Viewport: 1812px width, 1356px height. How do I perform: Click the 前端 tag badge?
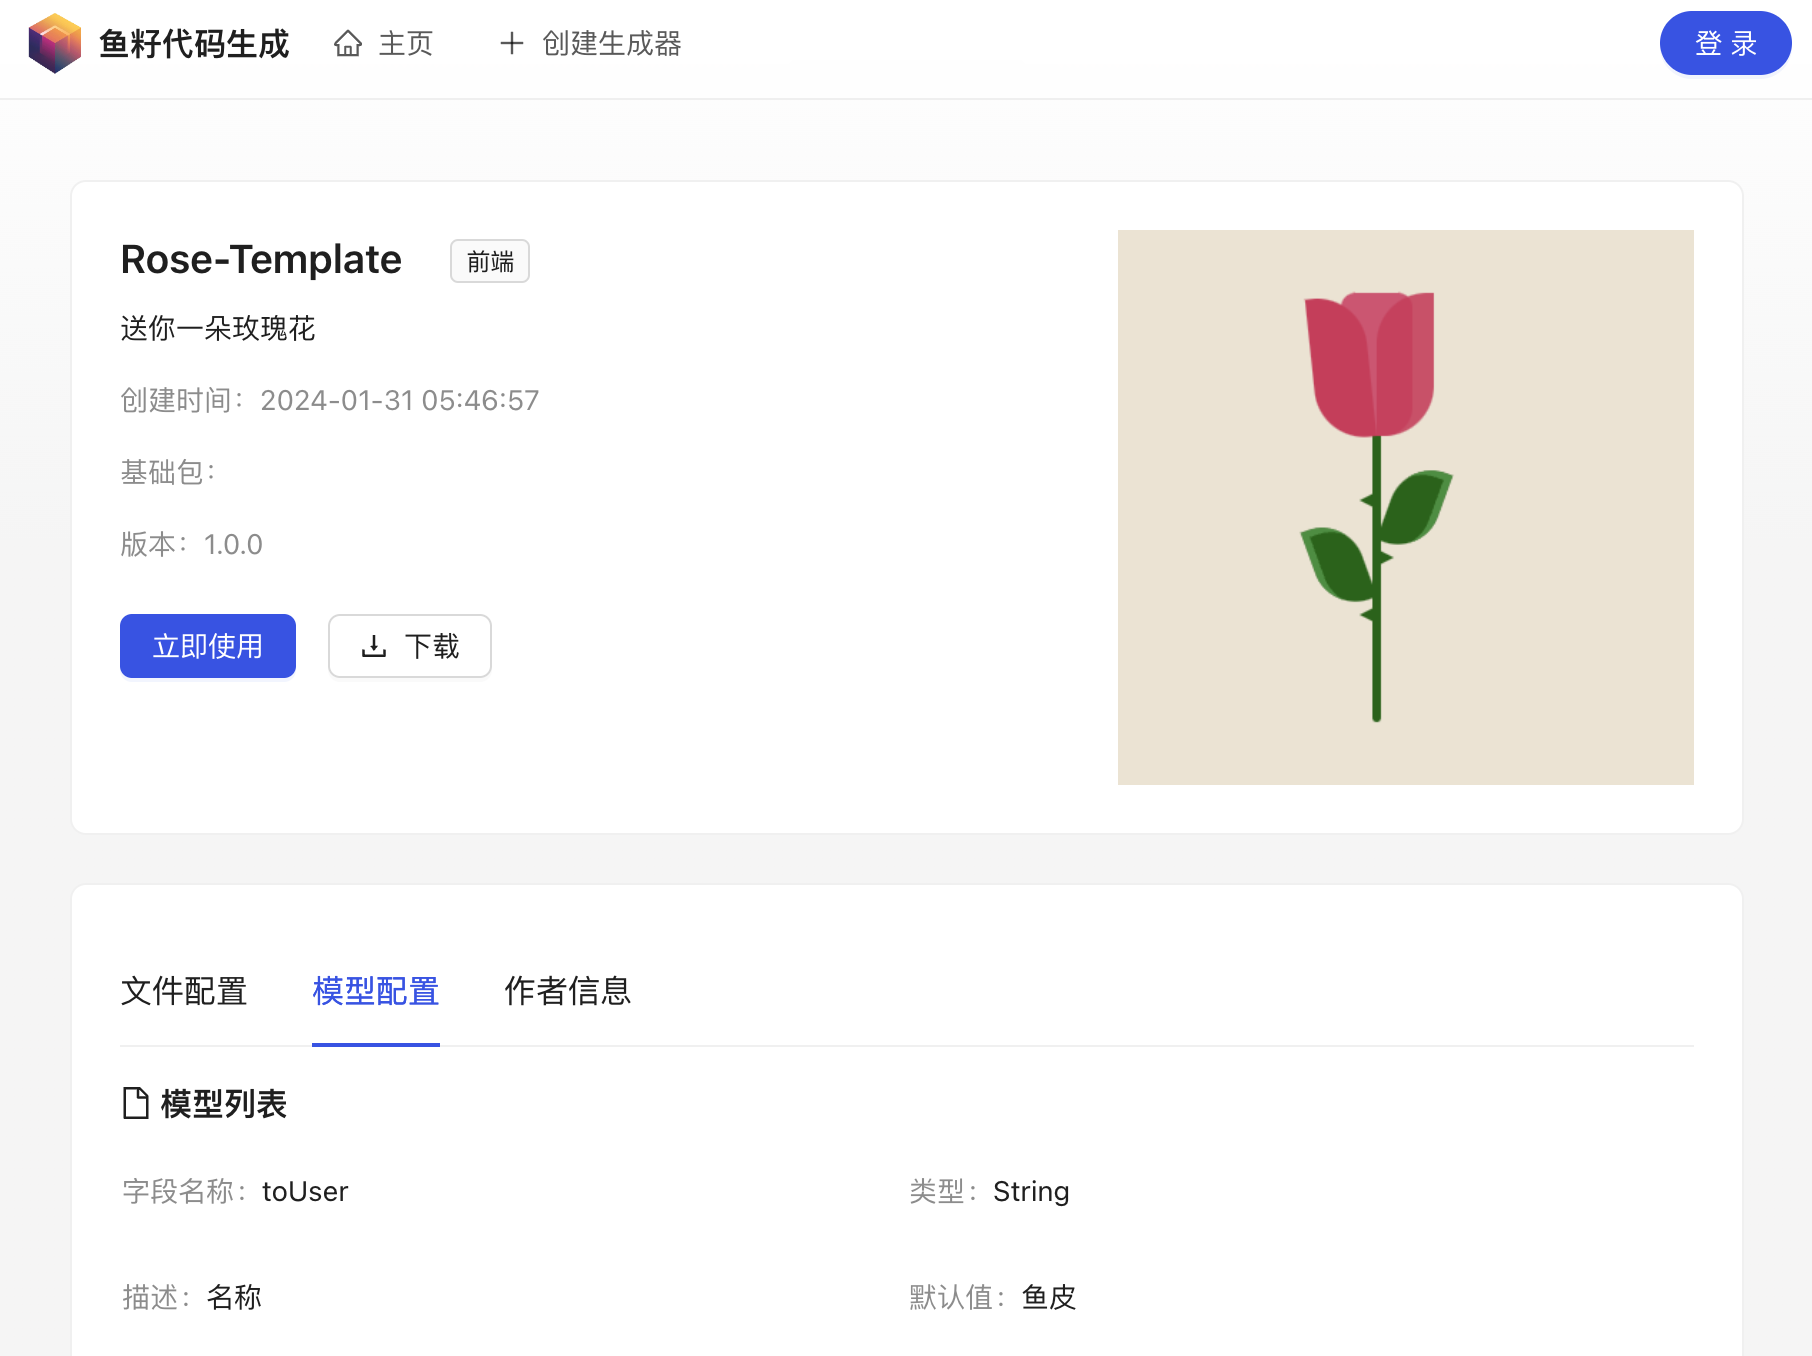click(x=489, y=262)
